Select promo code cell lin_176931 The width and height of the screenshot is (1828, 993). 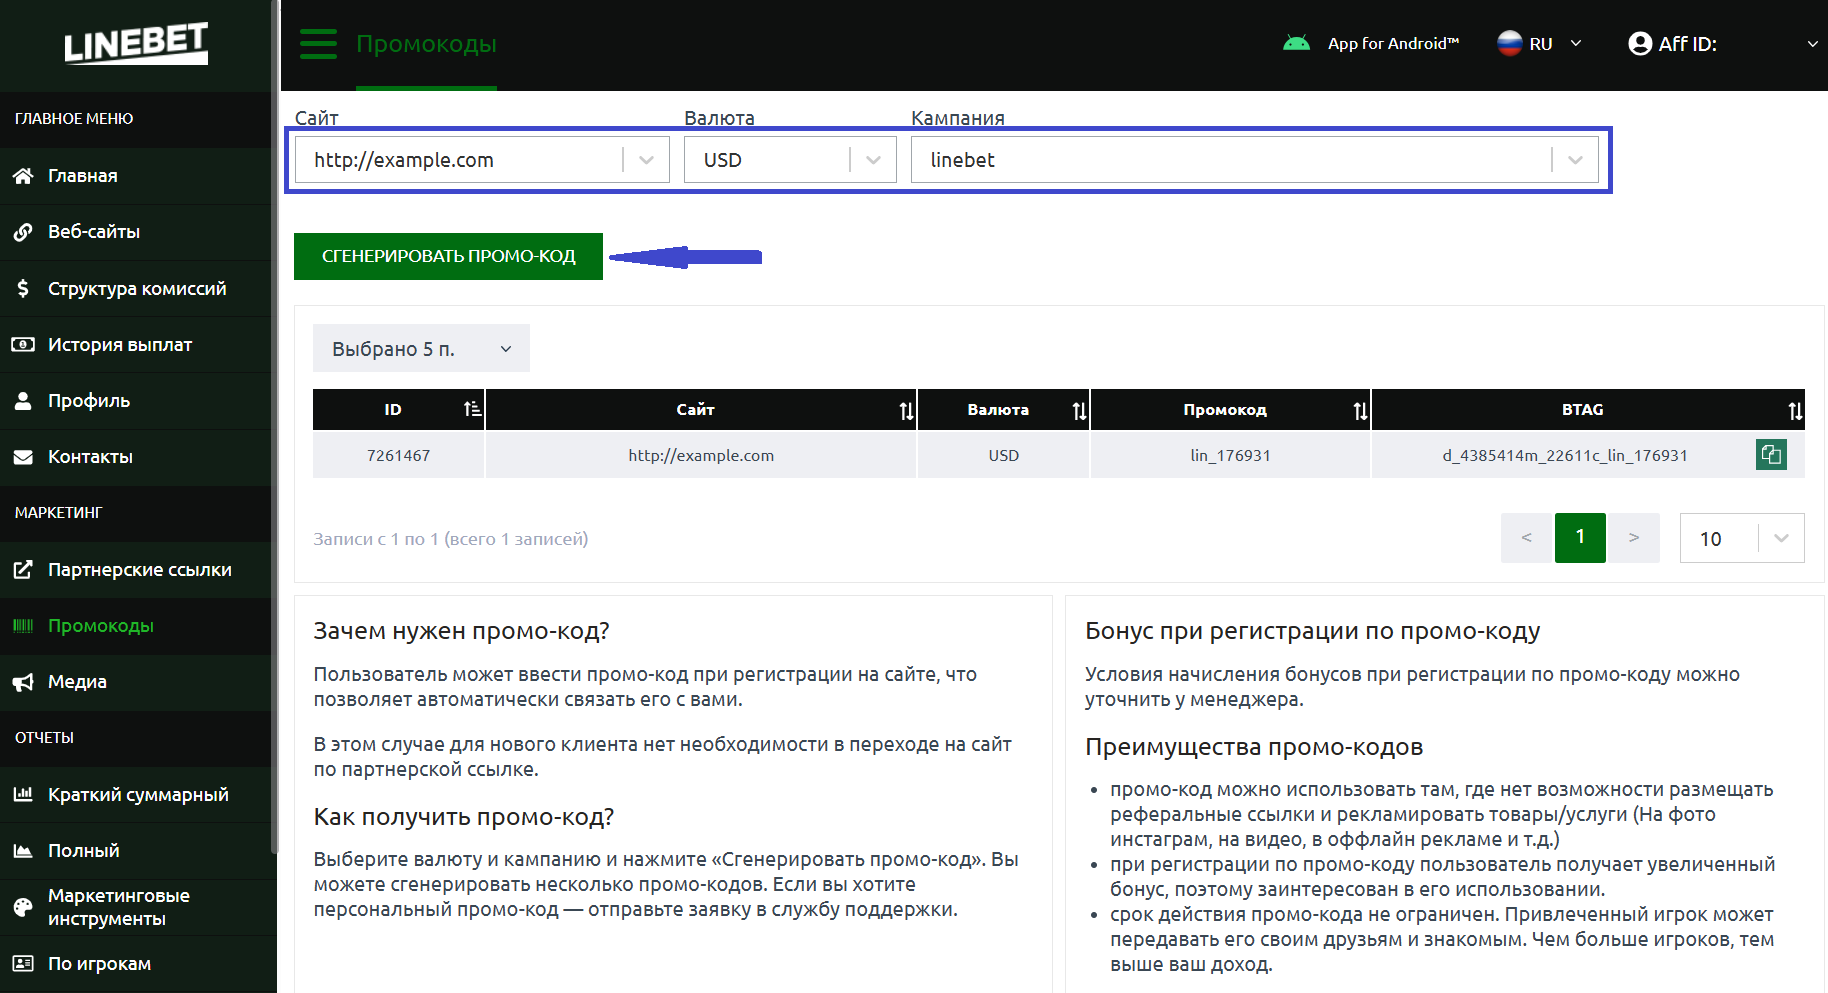[x=1230, y=455]
